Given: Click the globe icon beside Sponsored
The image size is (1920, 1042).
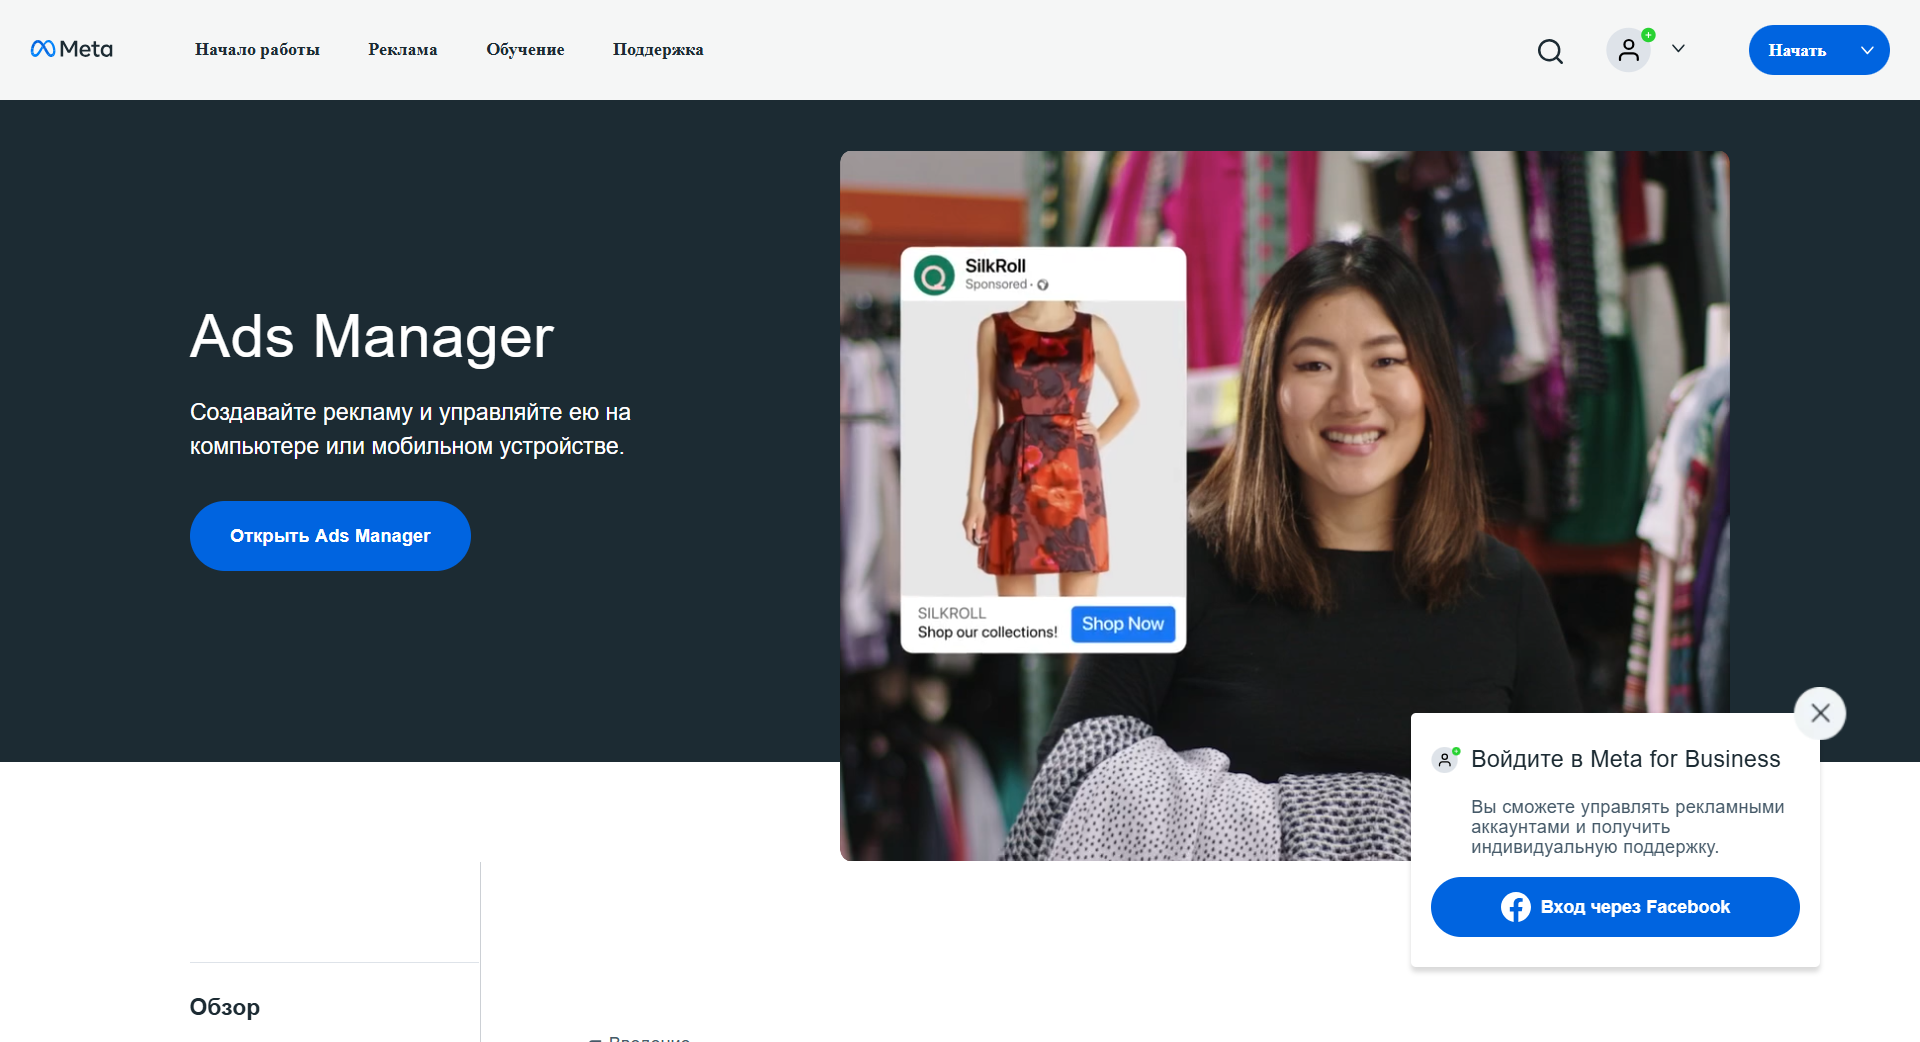Looking at the screenshot, I should click(x=1043, y=285).
